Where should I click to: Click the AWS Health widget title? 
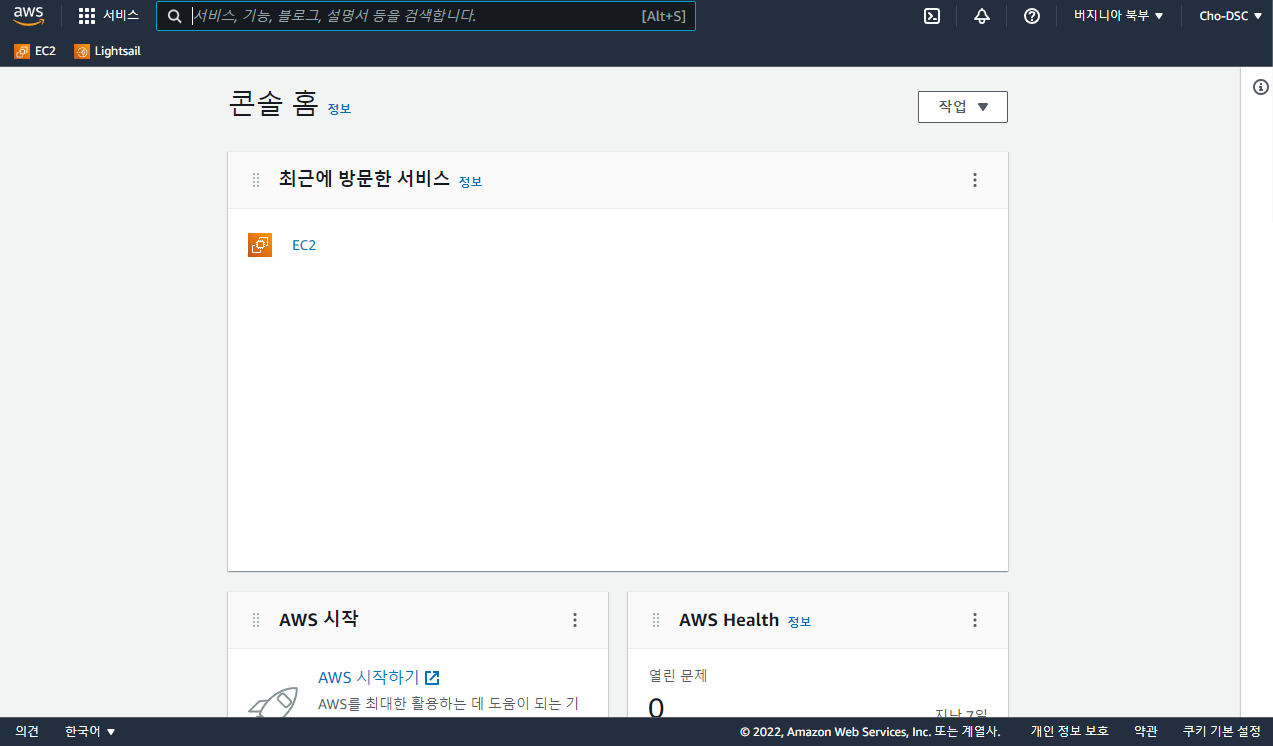tap(729, 620)
